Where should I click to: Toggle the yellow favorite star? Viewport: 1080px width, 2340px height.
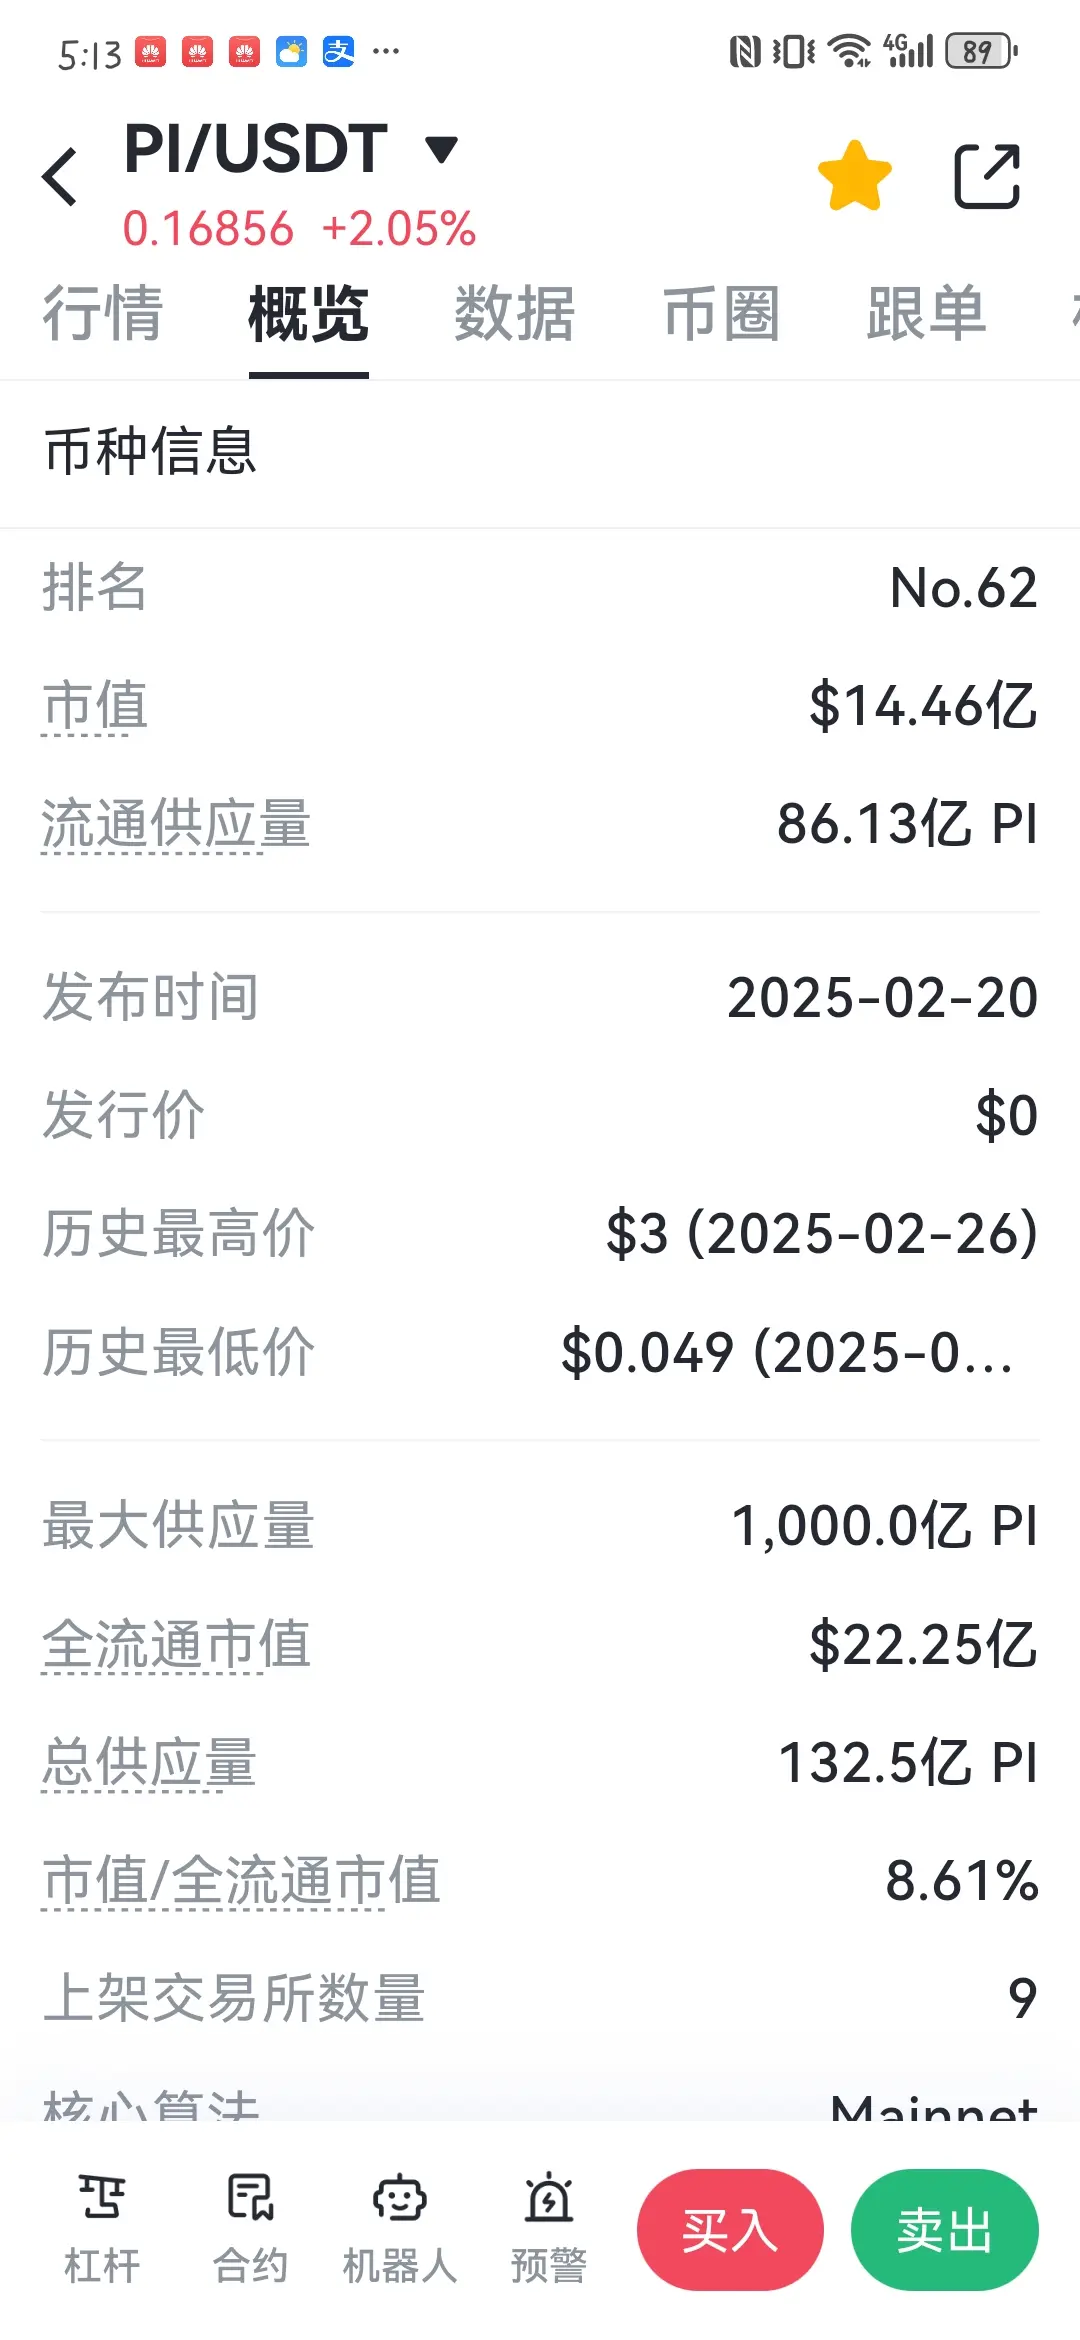(855, 176)
